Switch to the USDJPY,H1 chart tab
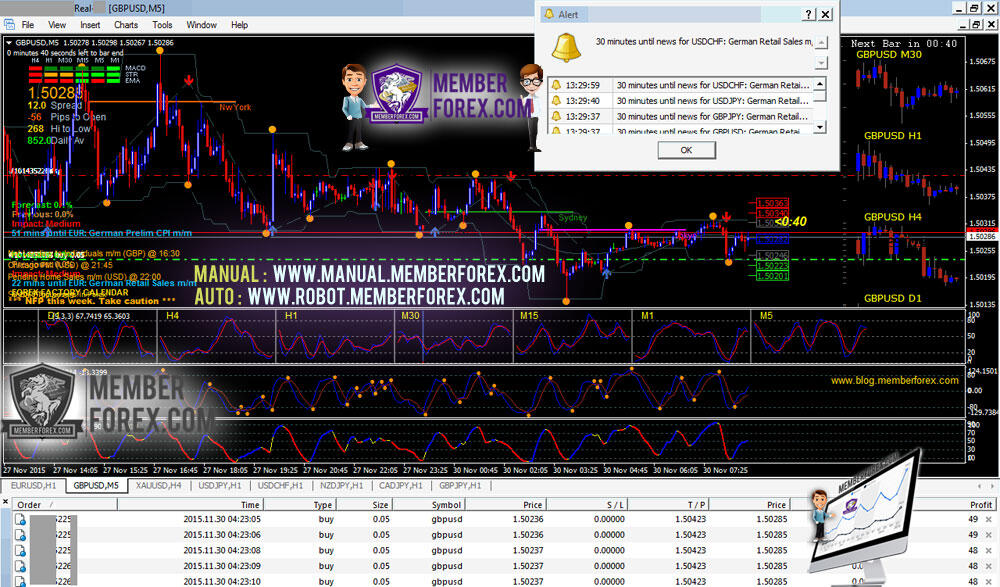 coord(220,486)
